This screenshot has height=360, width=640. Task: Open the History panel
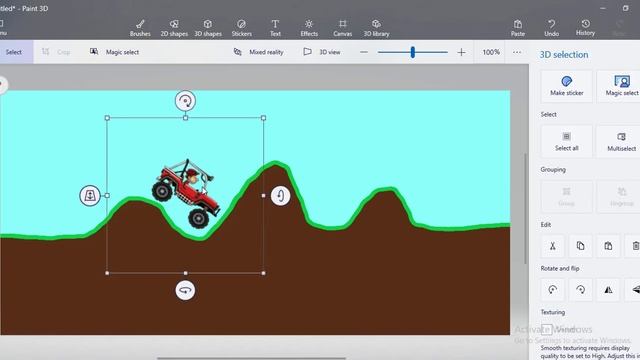click(x=585, y=28)
